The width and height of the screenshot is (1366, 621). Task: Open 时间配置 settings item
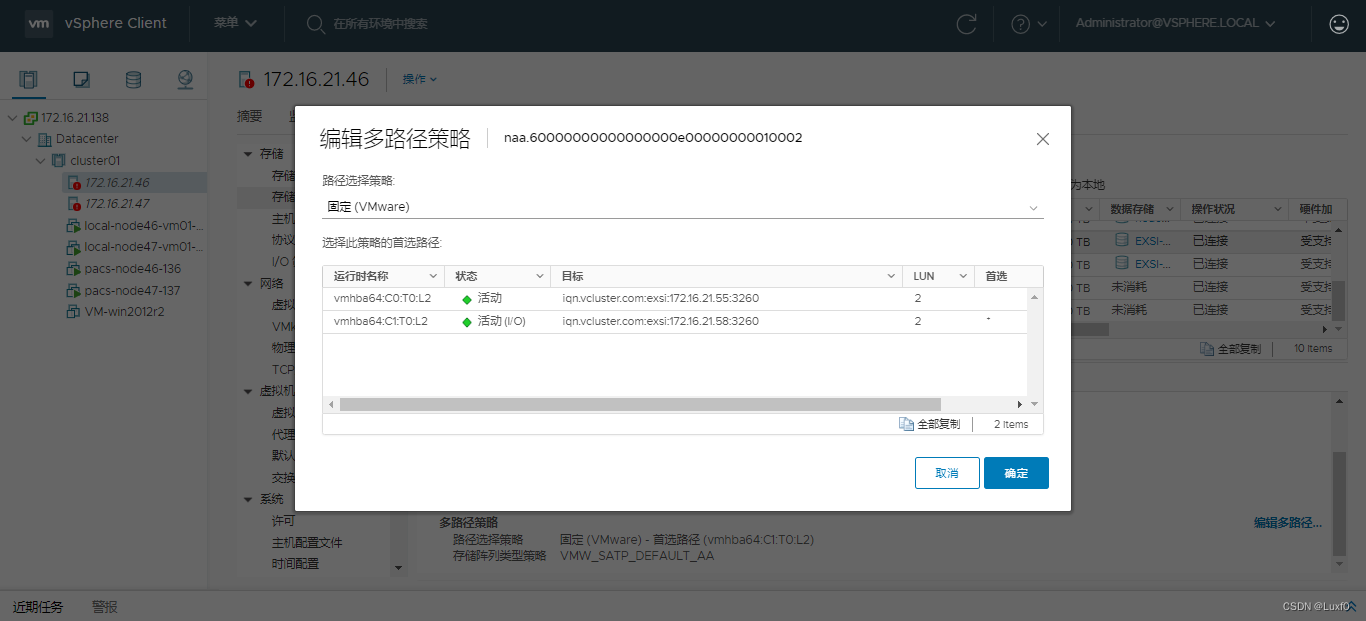296,564
